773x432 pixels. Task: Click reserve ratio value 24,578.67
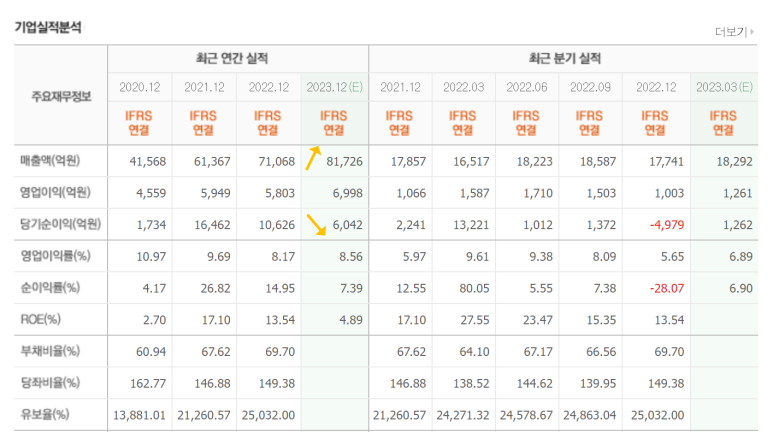pos(526,415)
